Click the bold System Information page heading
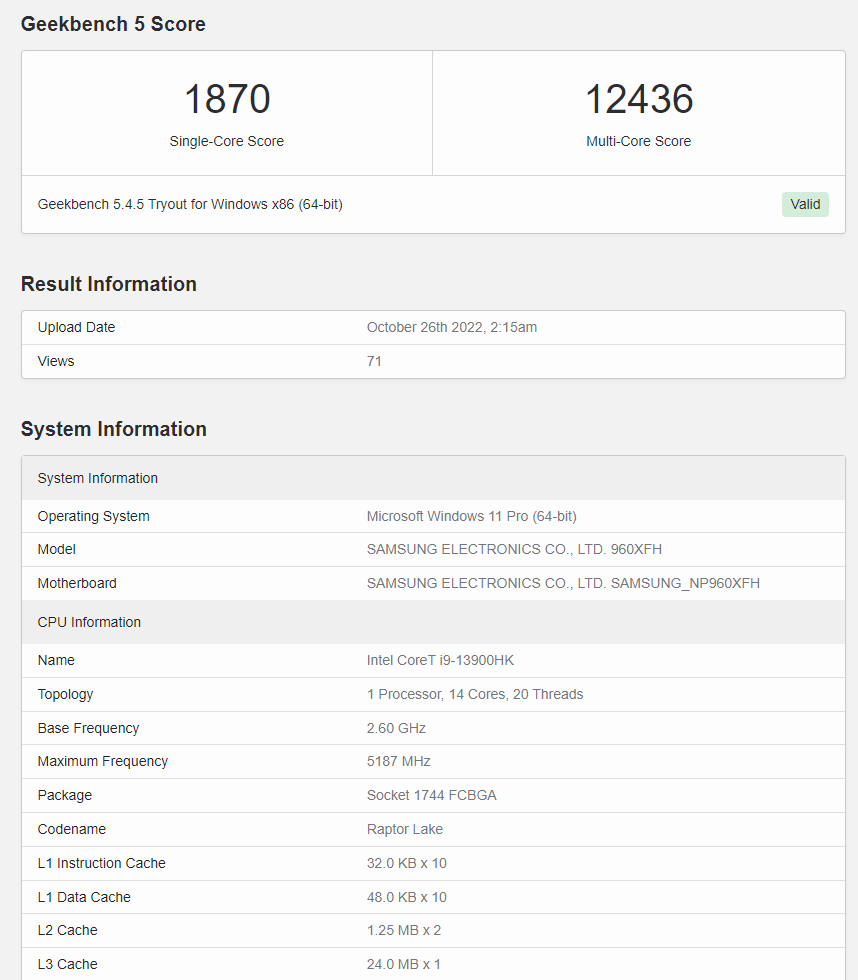The width and height of the screenshot is (858, 980). click(x=114, y=429)
